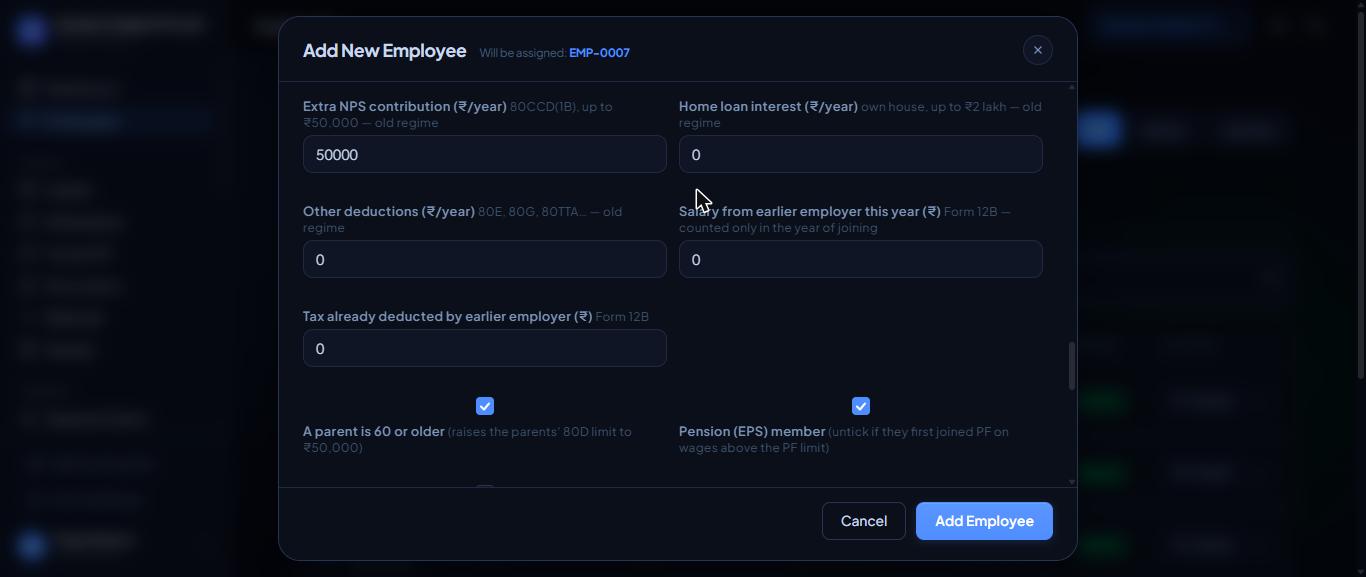
Task: Click 'Tax already deducted by earlier employer' label
Action: [x=448, y=316]
